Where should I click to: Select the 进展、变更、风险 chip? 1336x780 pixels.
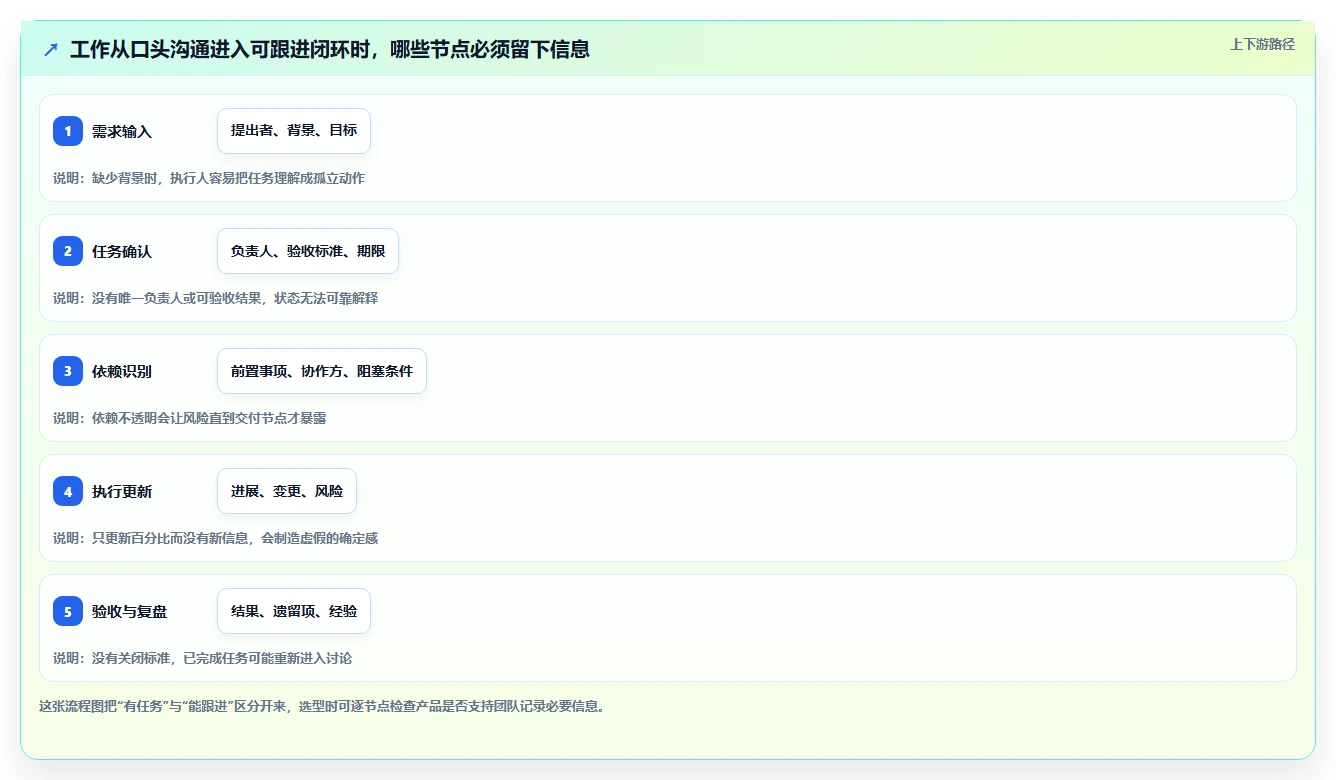[x=287, y=491]
